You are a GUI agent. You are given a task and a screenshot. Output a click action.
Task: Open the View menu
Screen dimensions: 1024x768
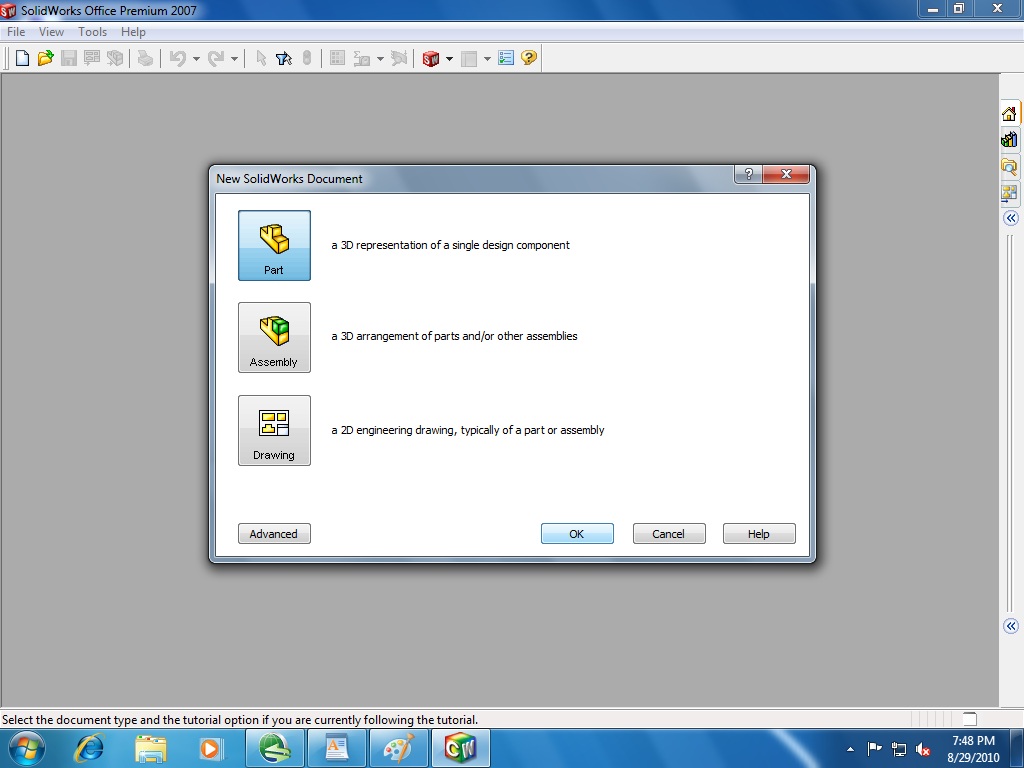(x=51, y=31)
